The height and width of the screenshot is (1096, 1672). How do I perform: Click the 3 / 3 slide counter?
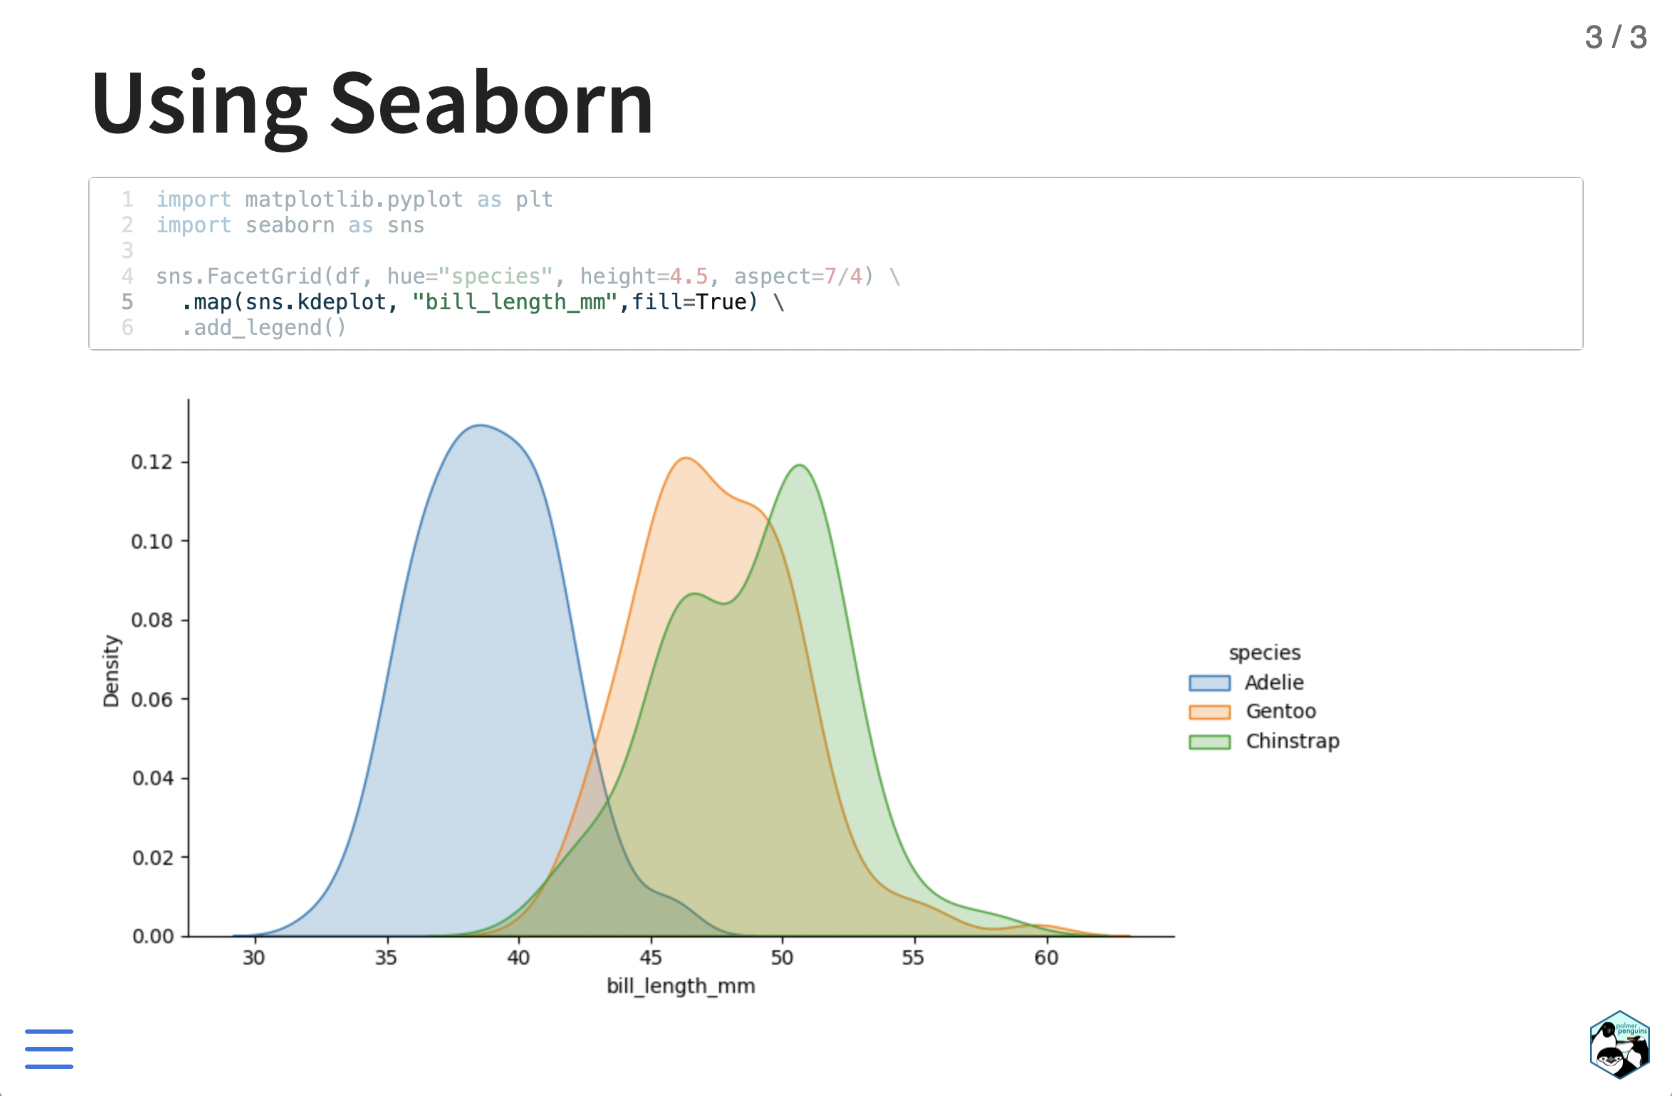coord(1616,37)
